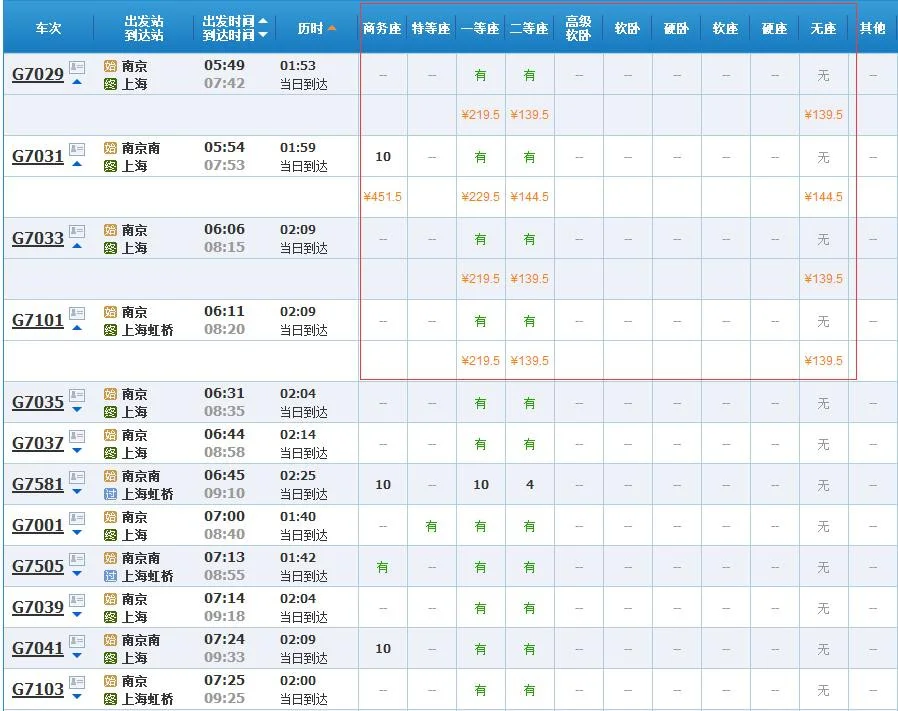Collapse fare details for train G7101
The height and width of the screenshot is (711, 898).
click(x=76, y=328)
